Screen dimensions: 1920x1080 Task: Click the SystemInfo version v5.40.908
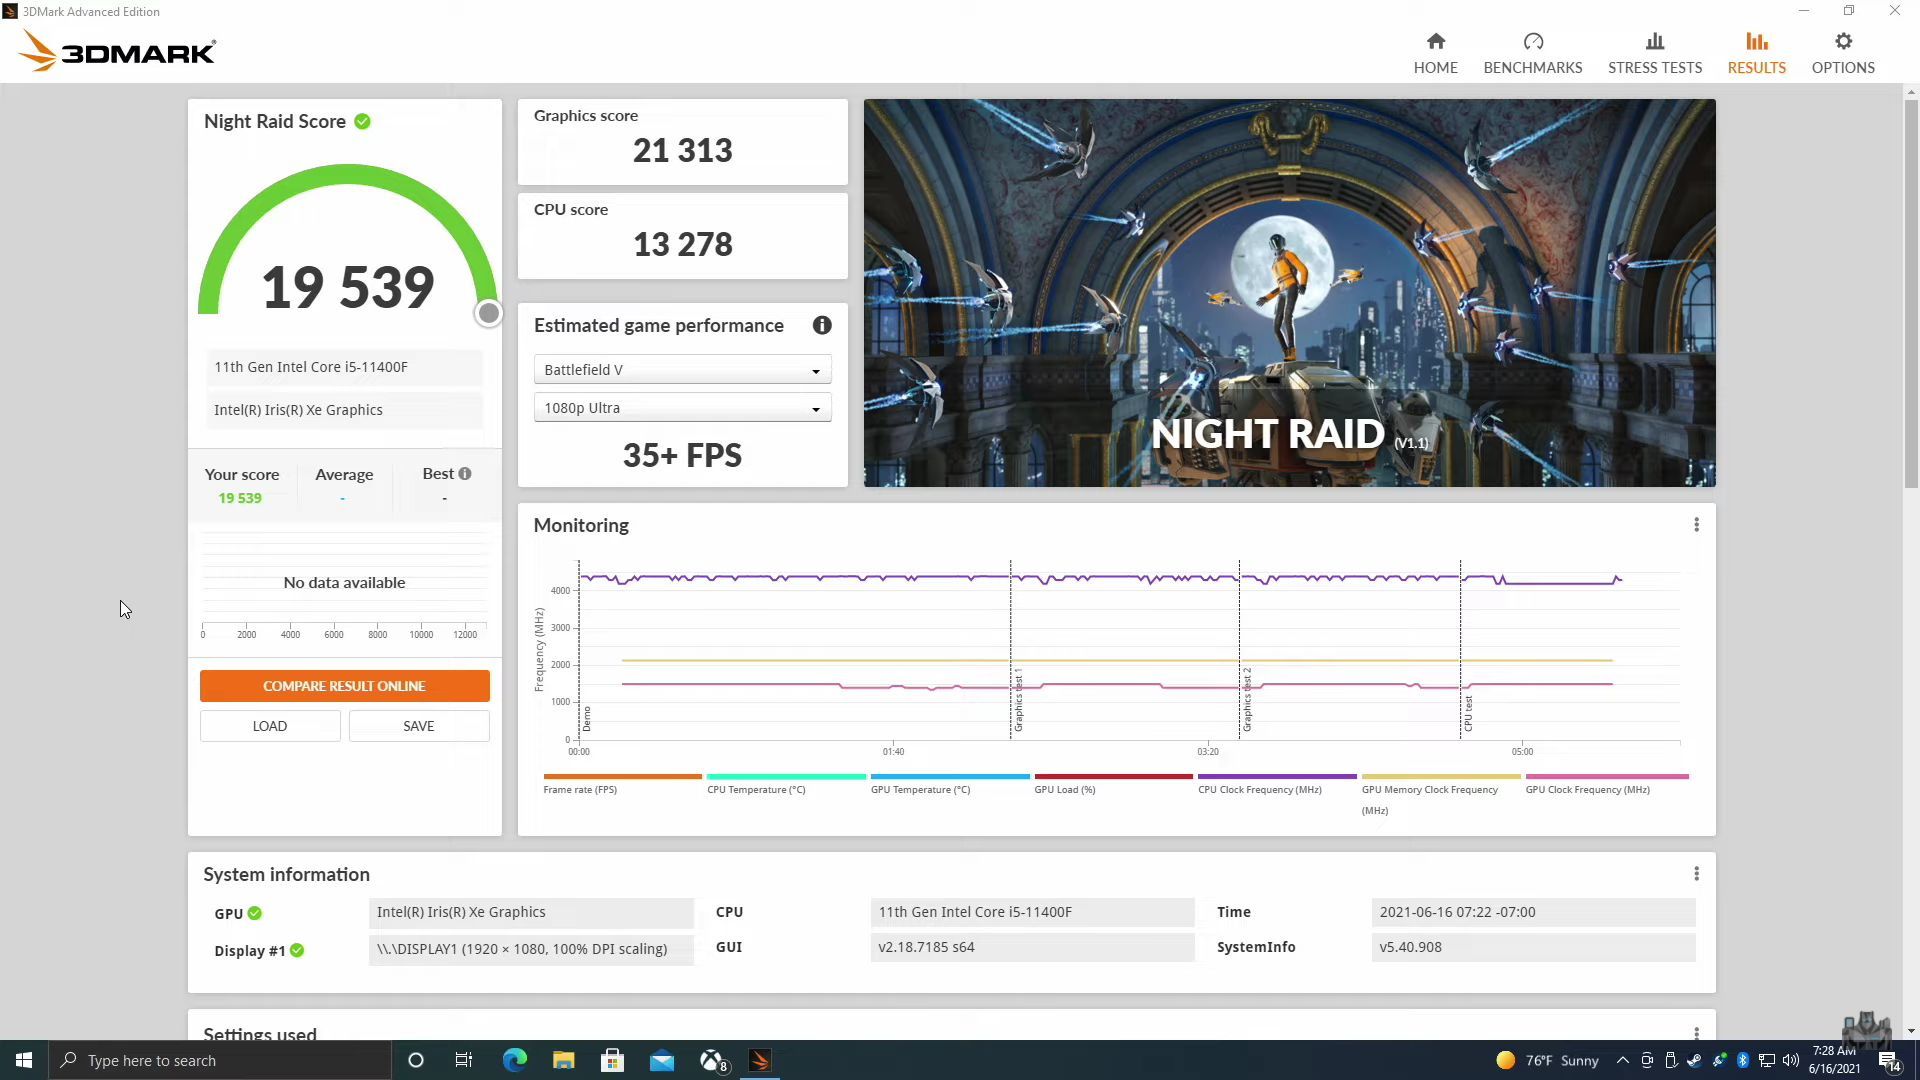[x=1533, y=947]
